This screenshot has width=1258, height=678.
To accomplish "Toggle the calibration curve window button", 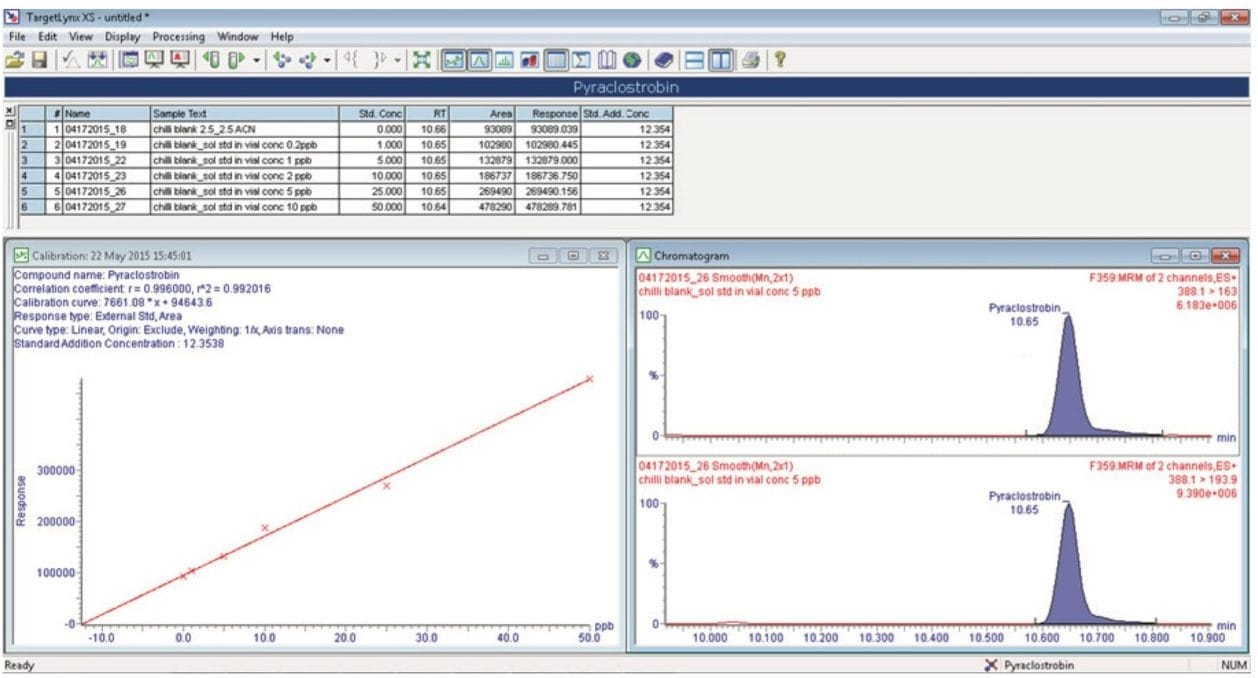I will [453, 61].
